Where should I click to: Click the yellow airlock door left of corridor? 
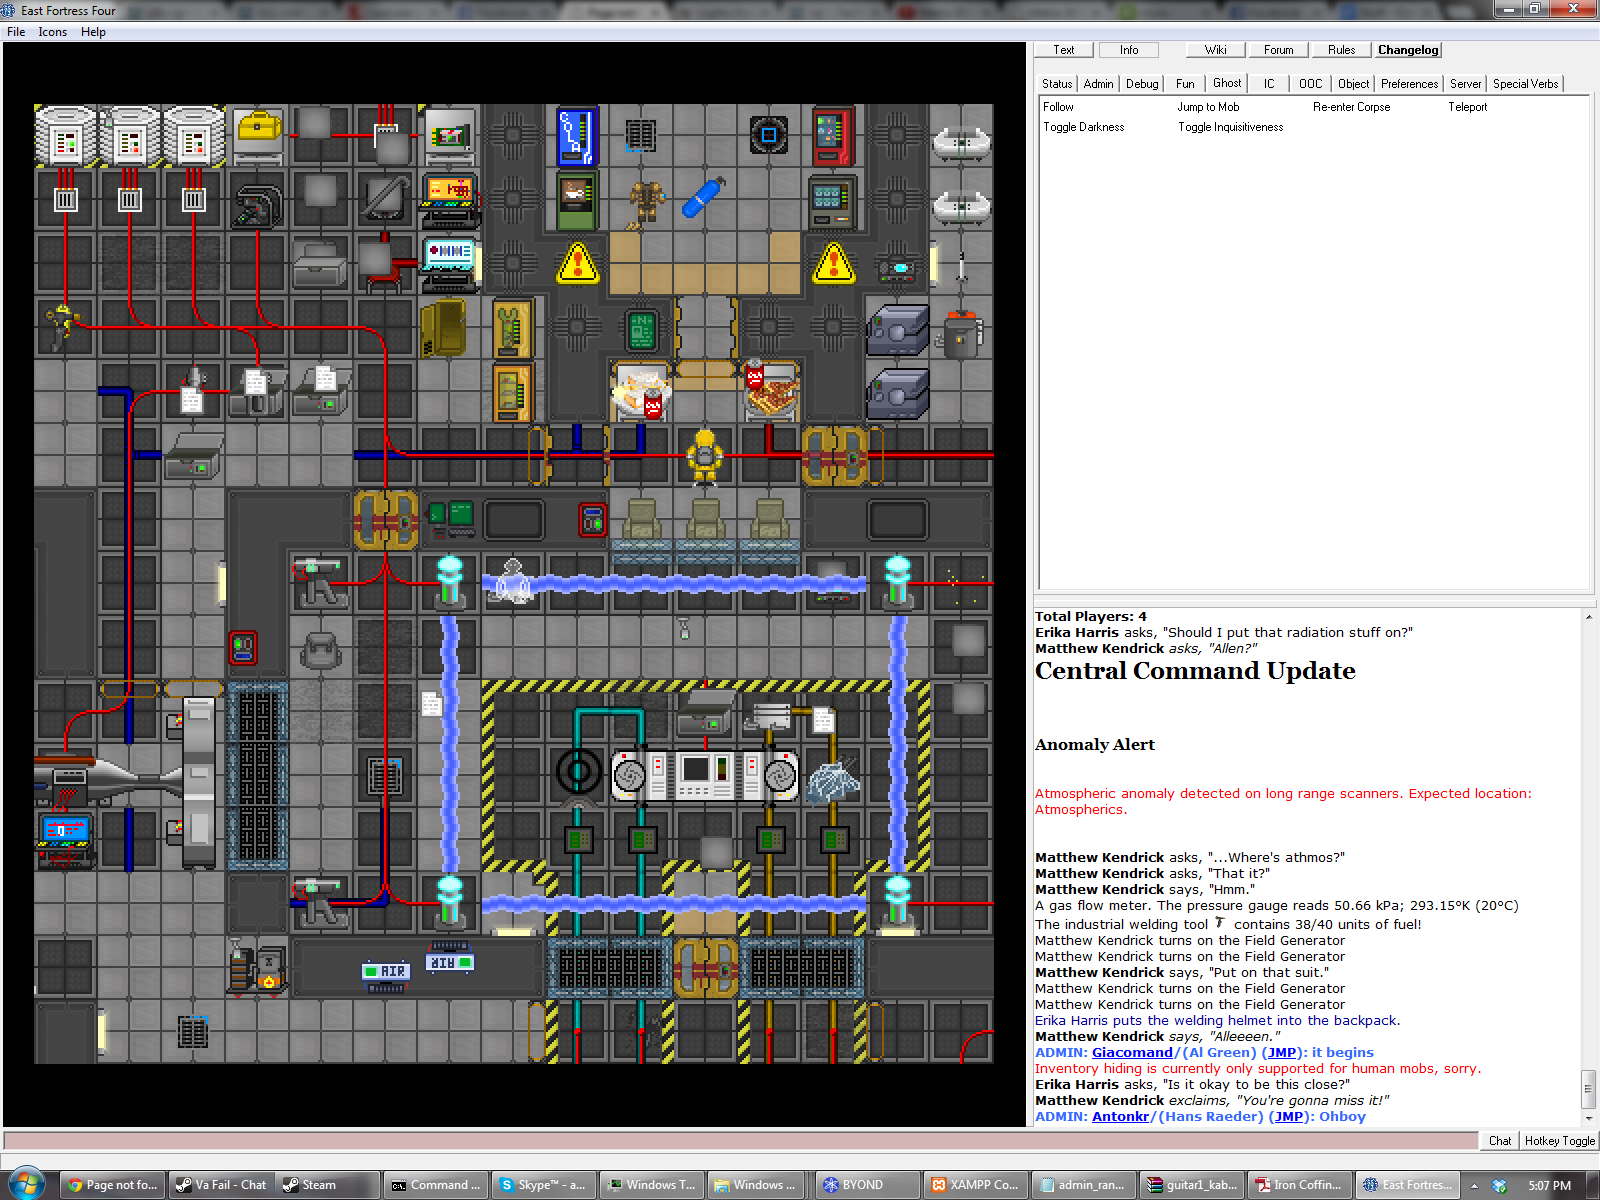(x=385, y=519)
